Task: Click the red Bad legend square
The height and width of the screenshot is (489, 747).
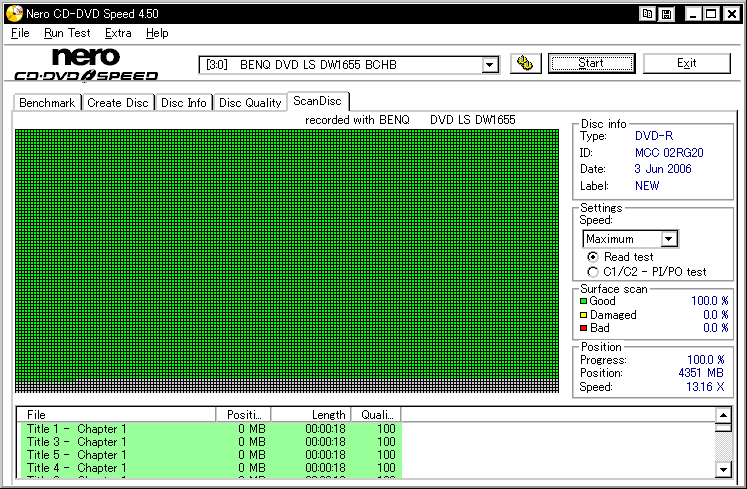Action: click(584, 328)
